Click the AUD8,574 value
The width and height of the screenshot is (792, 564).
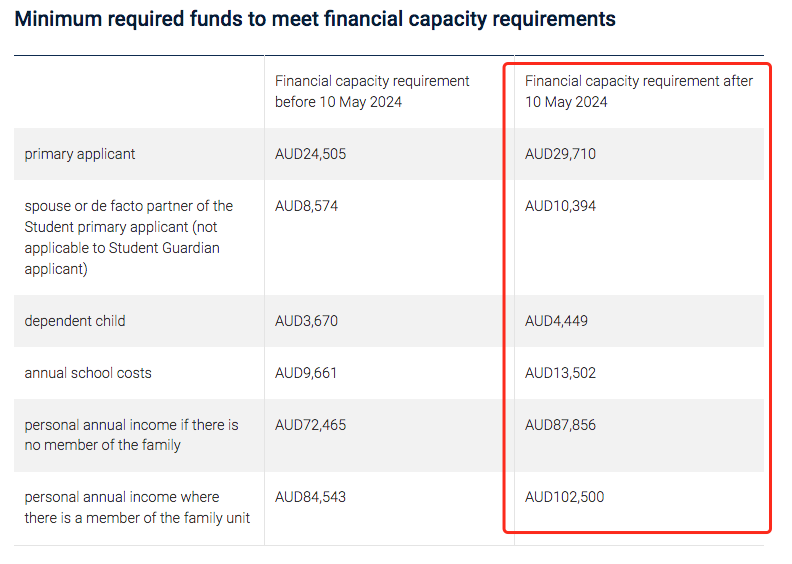307,206
